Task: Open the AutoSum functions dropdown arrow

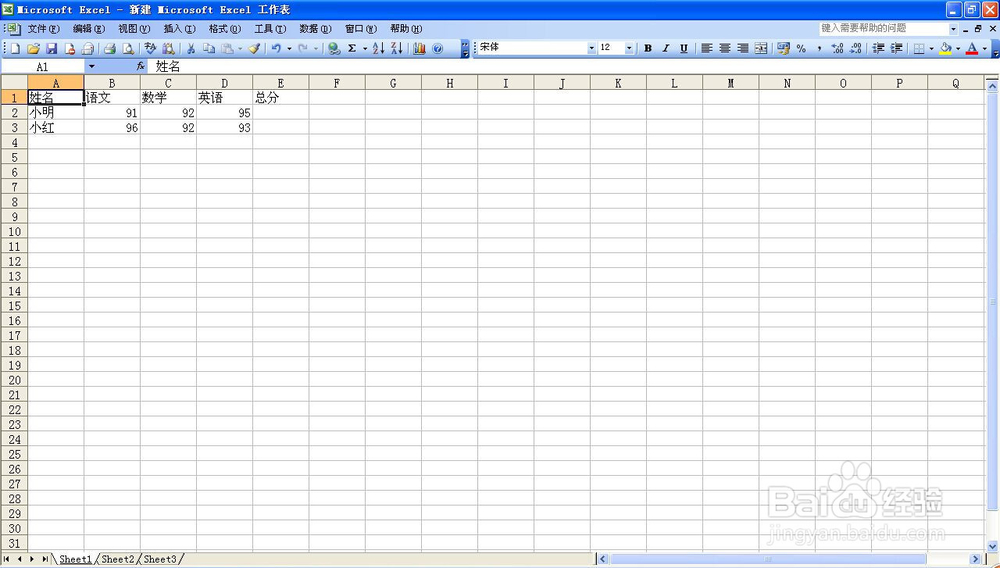Action: click(365, 48)
